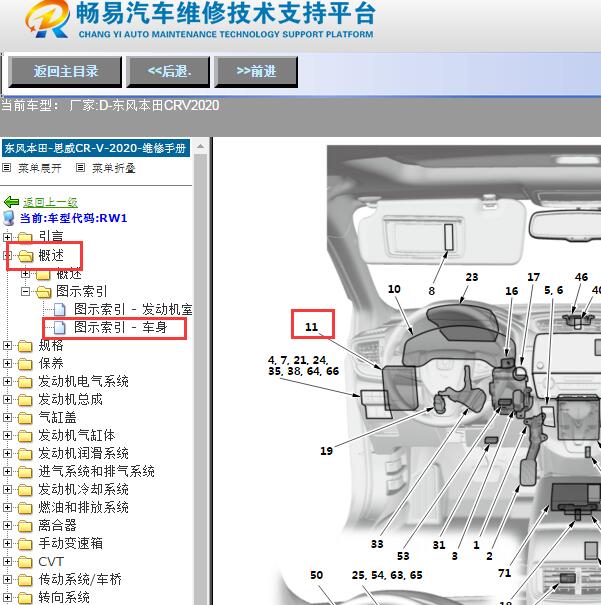Image resolution: width=601 pixels, height=605 pixels.
Task: Click the 图示索引 open folder icon
Action: [44, 292]
